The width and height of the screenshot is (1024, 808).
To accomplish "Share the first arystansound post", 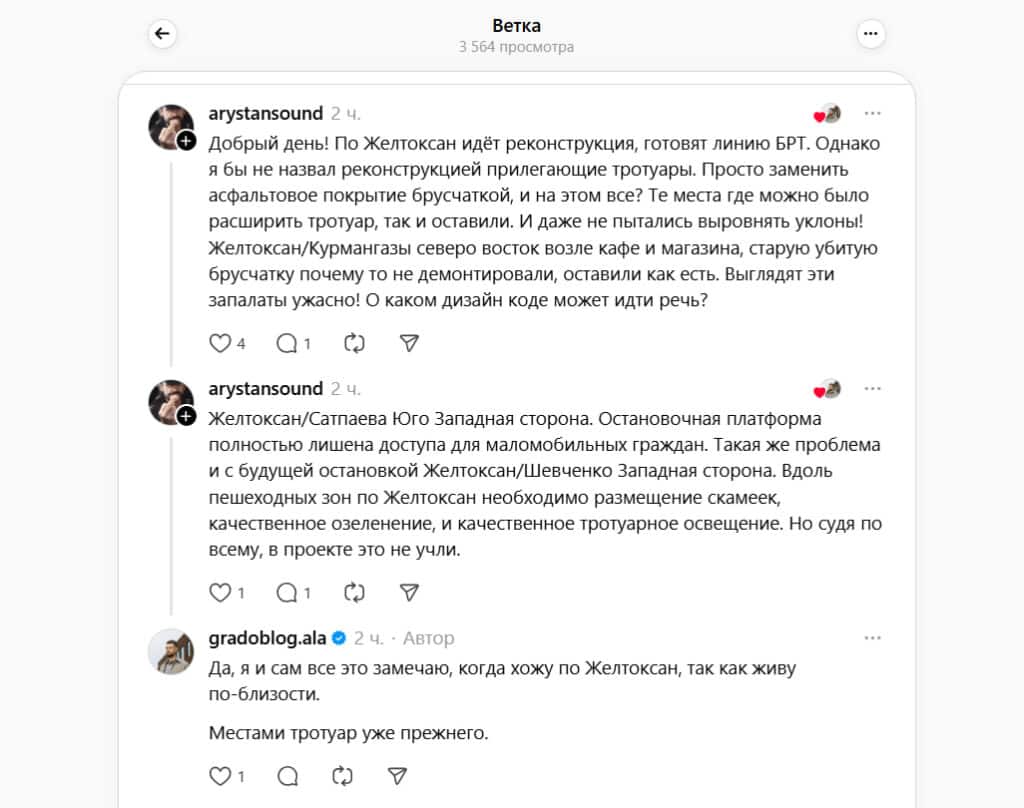I will 409,343.
